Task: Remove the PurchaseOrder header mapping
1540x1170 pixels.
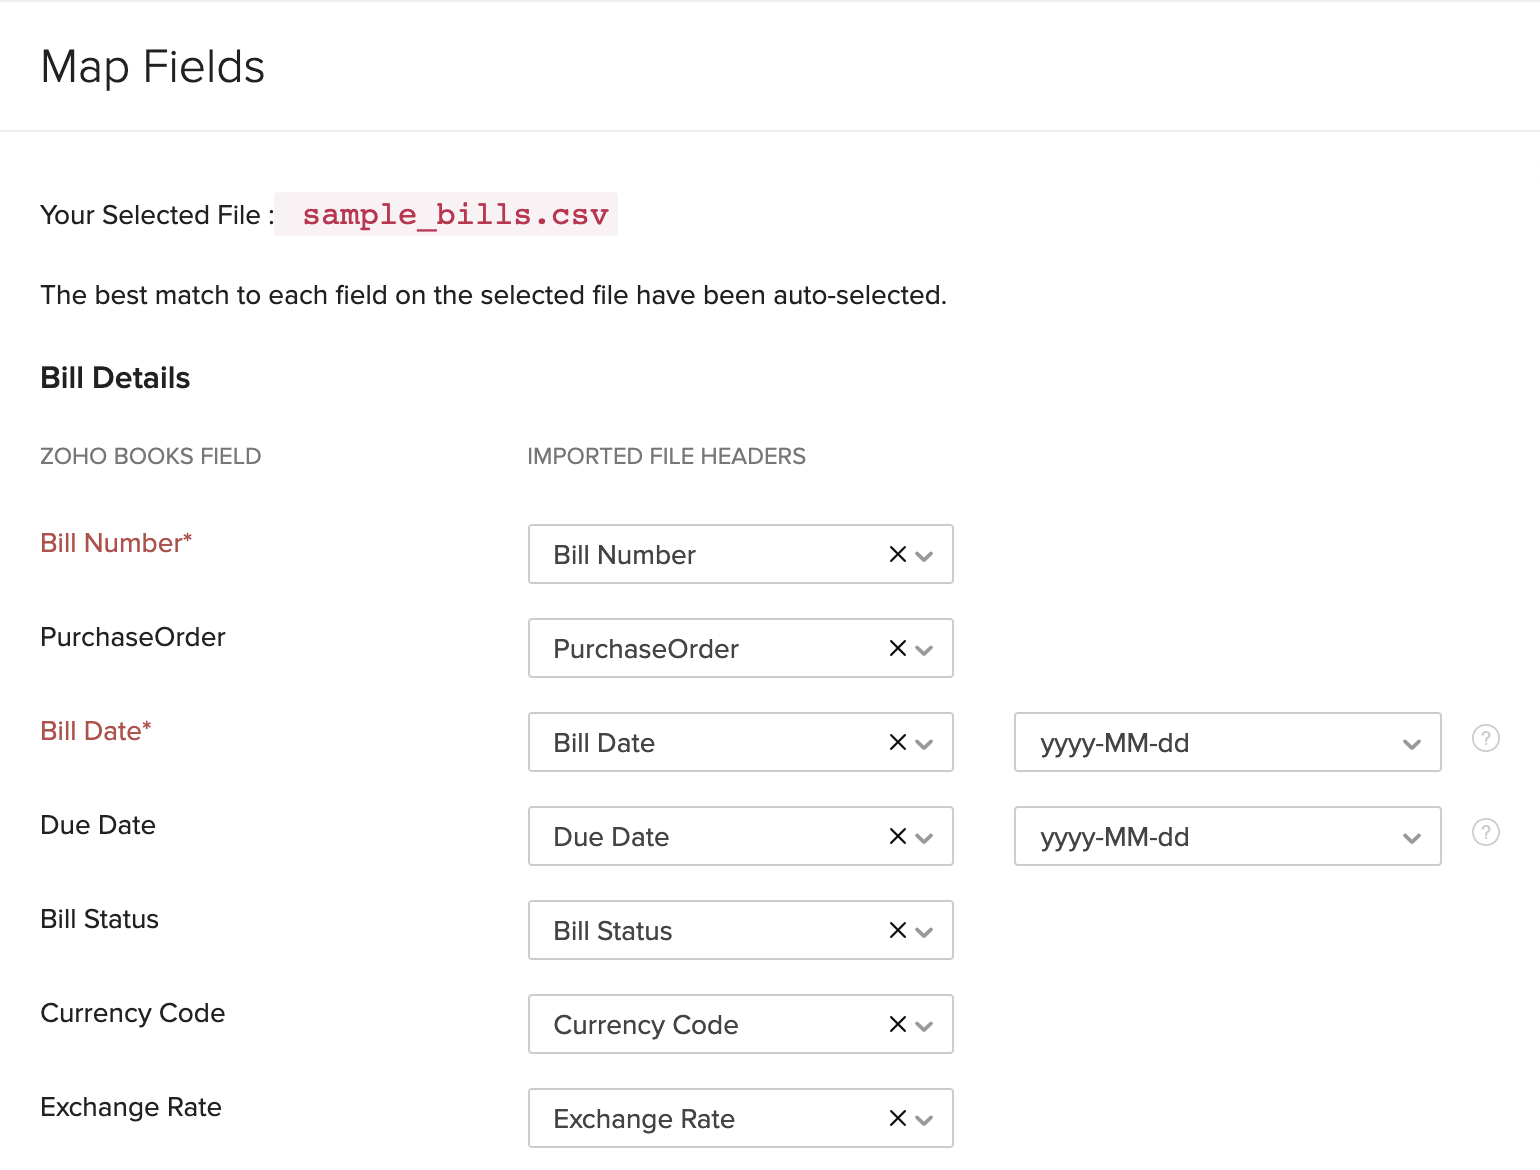Action: click(x=896, y=649)
